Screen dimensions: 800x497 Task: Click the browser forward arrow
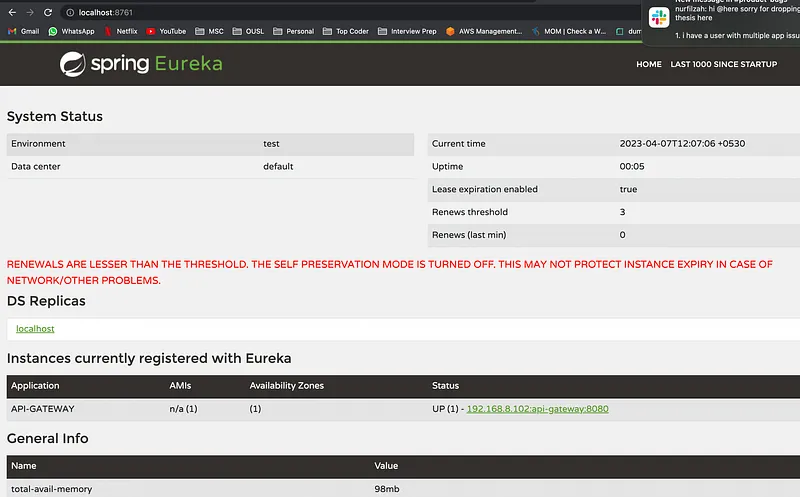pos(30,12)
